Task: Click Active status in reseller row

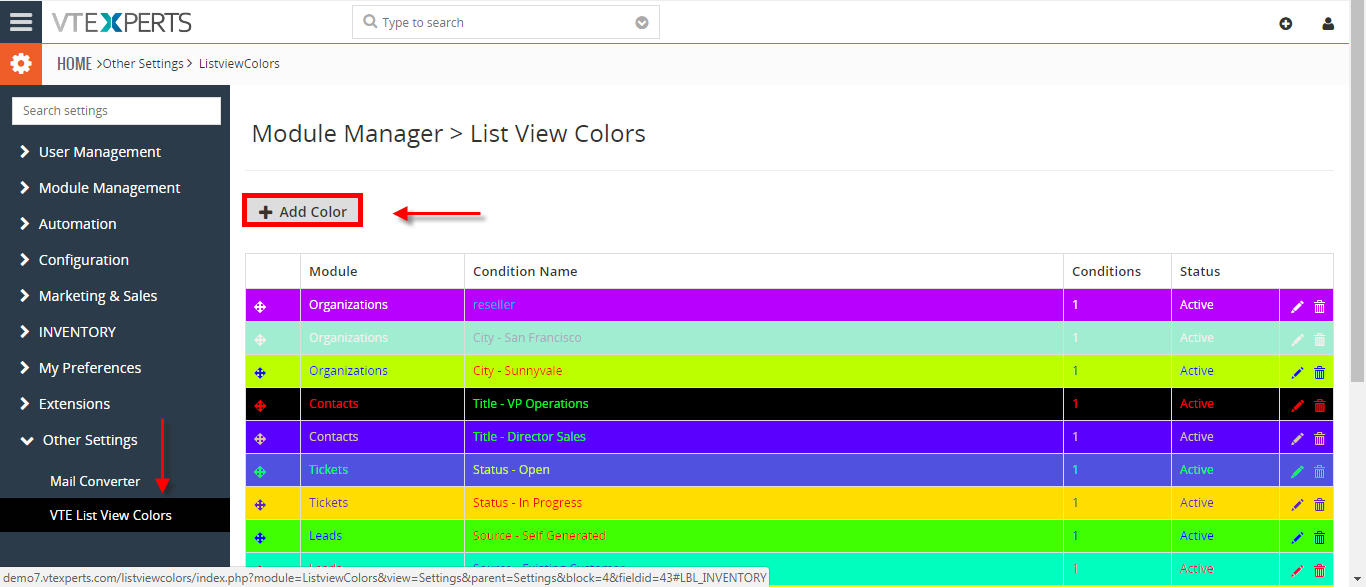Action: click(x=1197, y=305)
